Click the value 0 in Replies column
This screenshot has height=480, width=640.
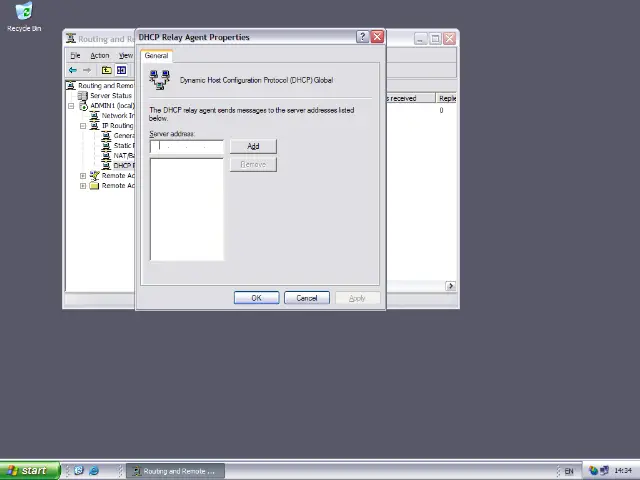coord(441,110)
